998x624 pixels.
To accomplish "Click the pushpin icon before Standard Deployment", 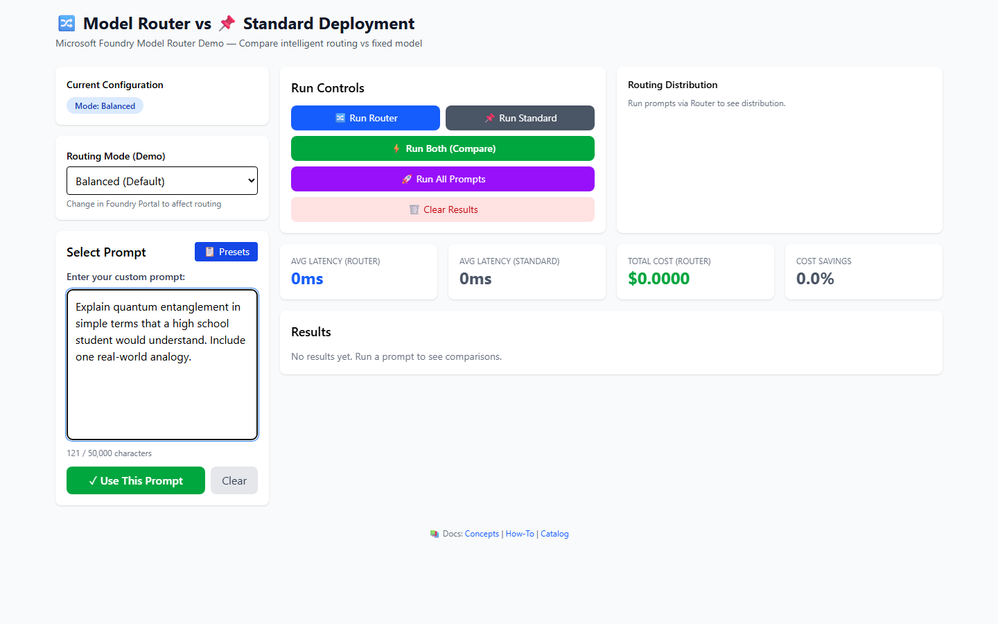I will (227, 24).
